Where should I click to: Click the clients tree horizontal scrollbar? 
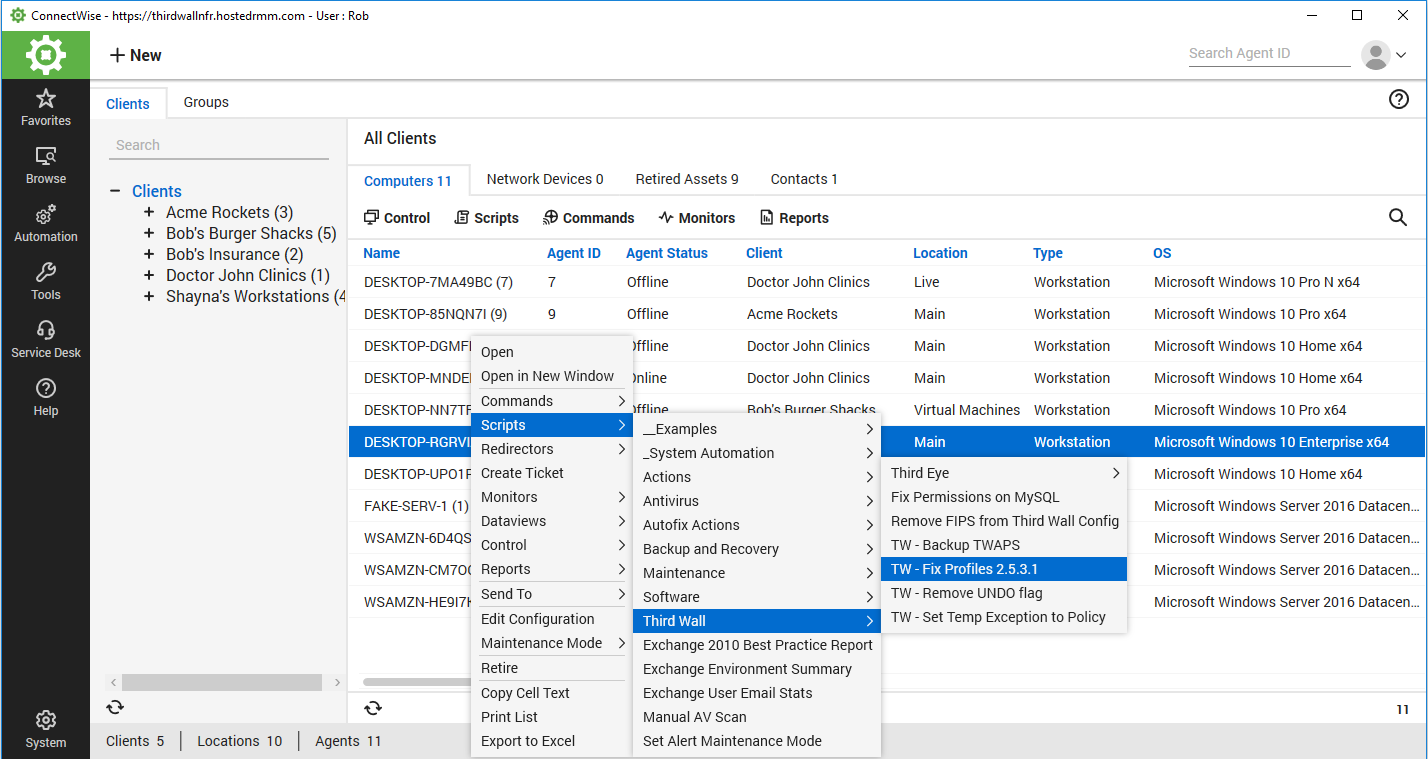point(222,682)
